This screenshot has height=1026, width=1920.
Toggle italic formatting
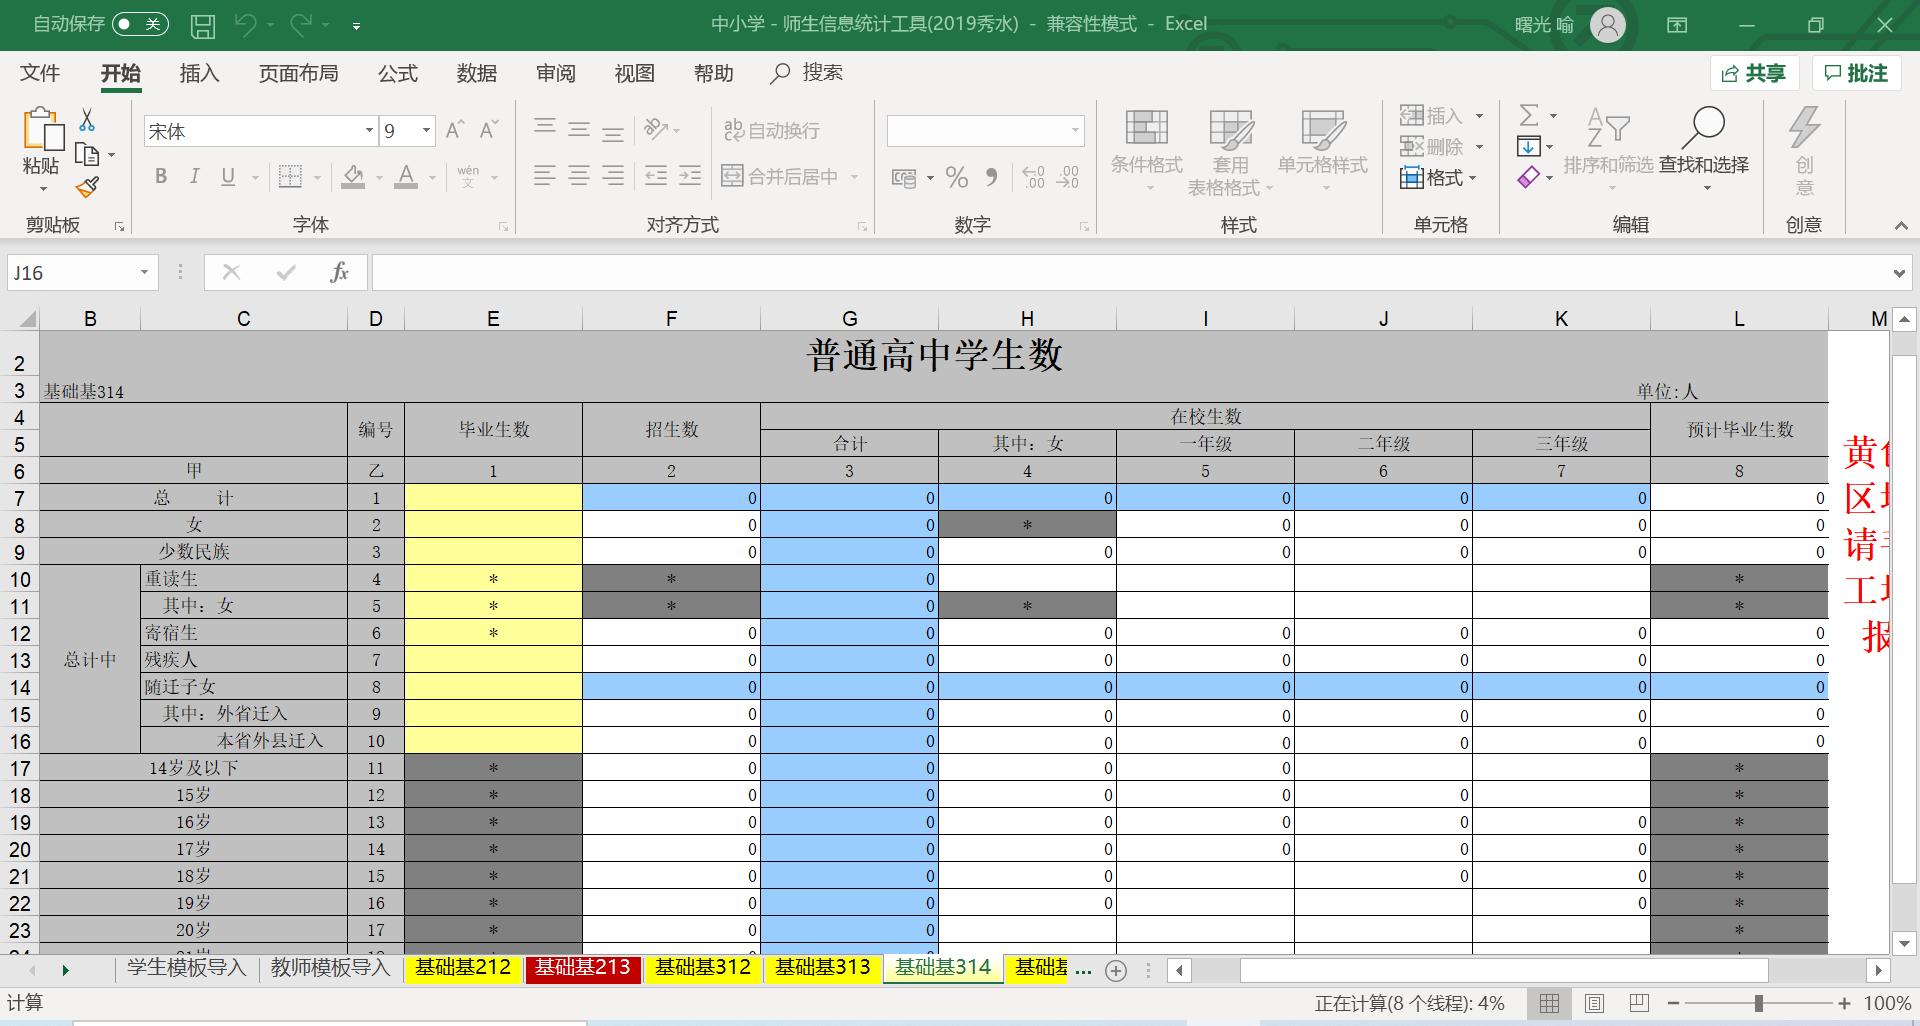coord(194,176)
